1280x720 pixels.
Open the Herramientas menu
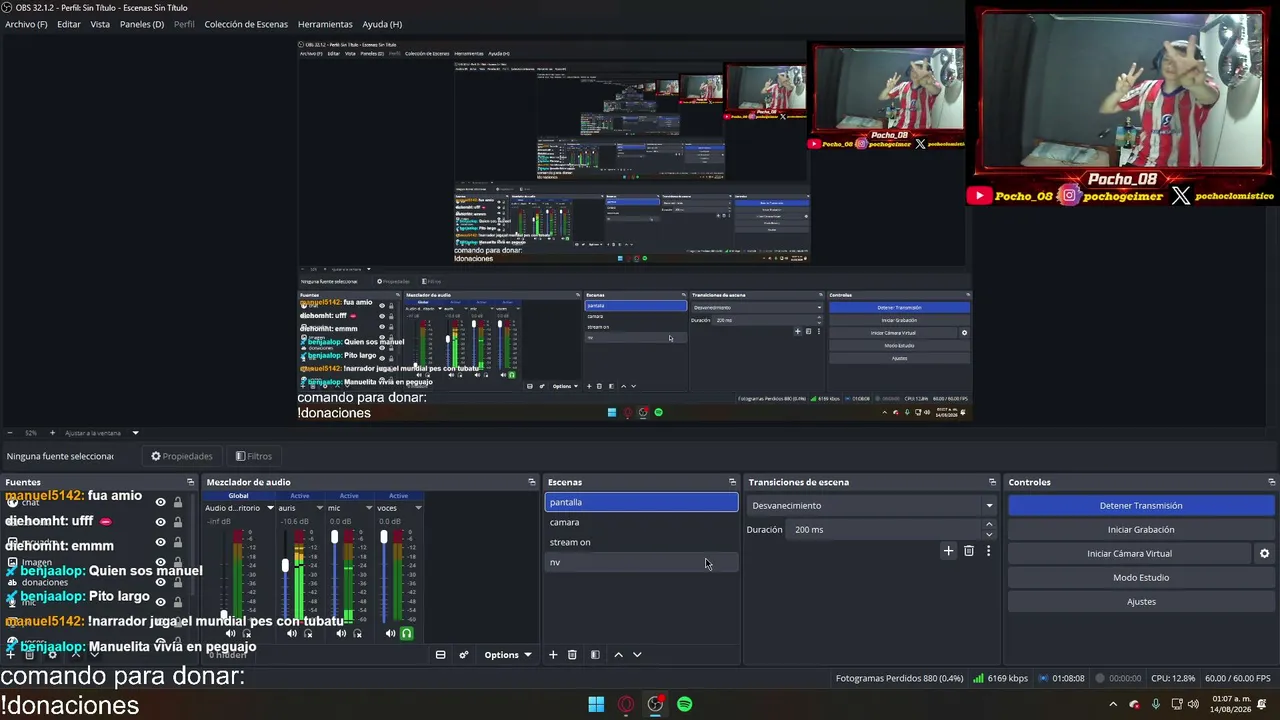[325, 24]
